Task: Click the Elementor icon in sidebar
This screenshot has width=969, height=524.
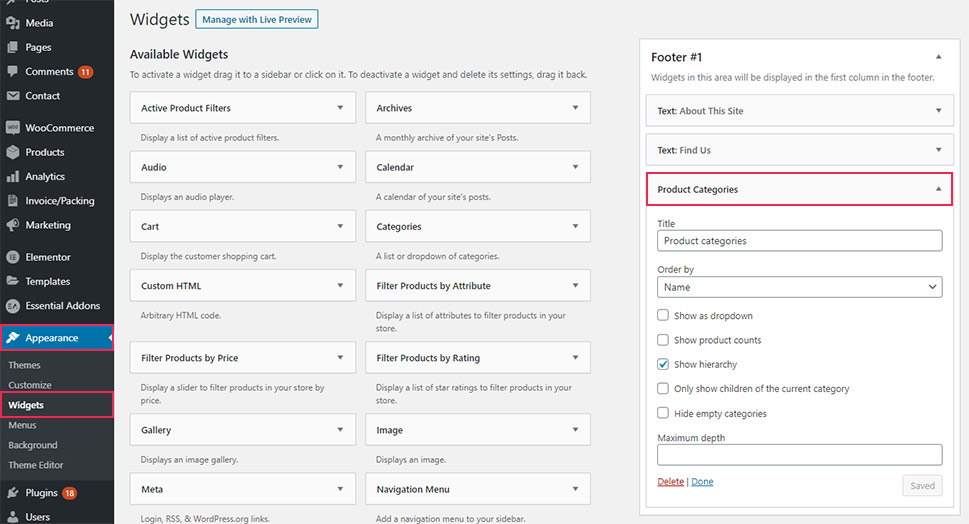Action: [13, 257]
